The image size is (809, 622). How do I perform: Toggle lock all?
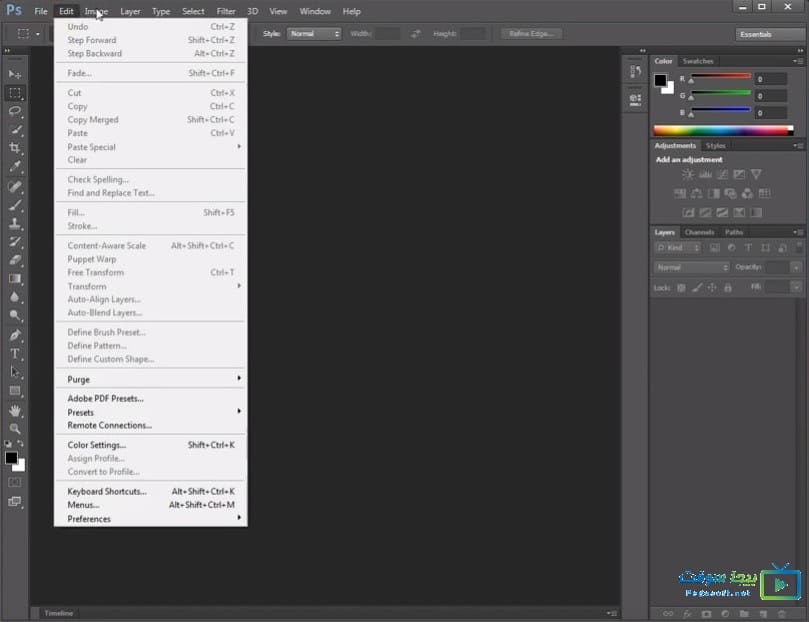point(727,288)
